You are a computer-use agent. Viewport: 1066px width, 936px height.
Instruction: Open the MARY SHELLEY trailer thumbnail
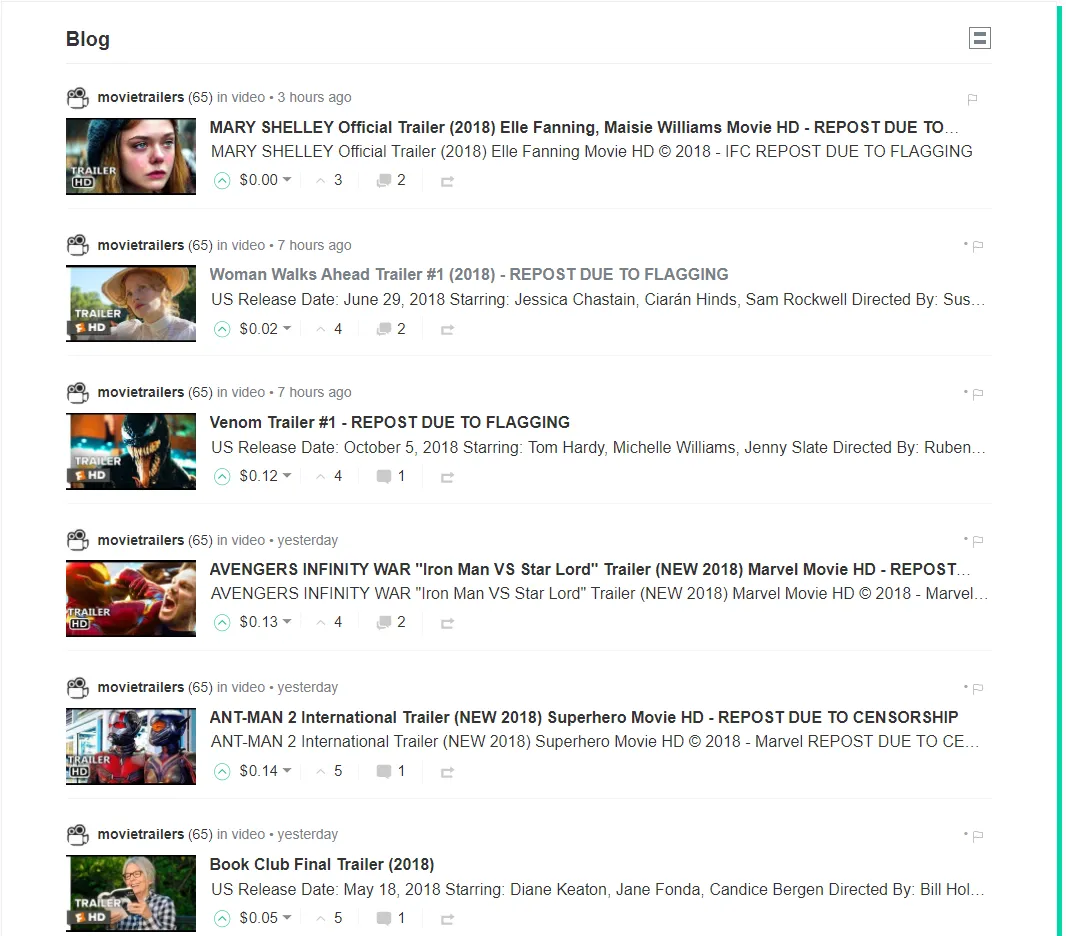point(131,156)
